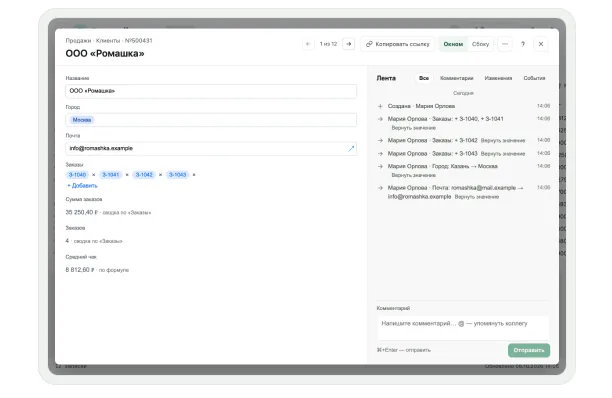The height and width of the screenshot is (398, 612).
Task: Open order chip З-1041
Action: pos(110,175)
